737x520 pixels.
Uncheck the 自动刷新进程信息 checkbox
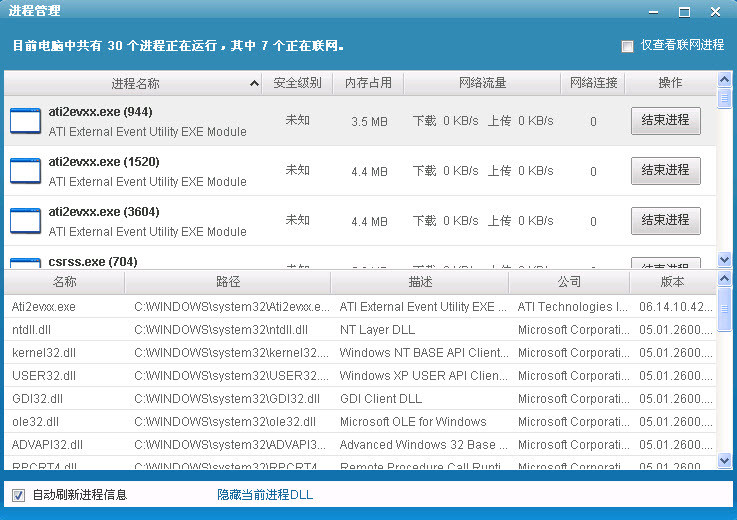pos(18,495)
